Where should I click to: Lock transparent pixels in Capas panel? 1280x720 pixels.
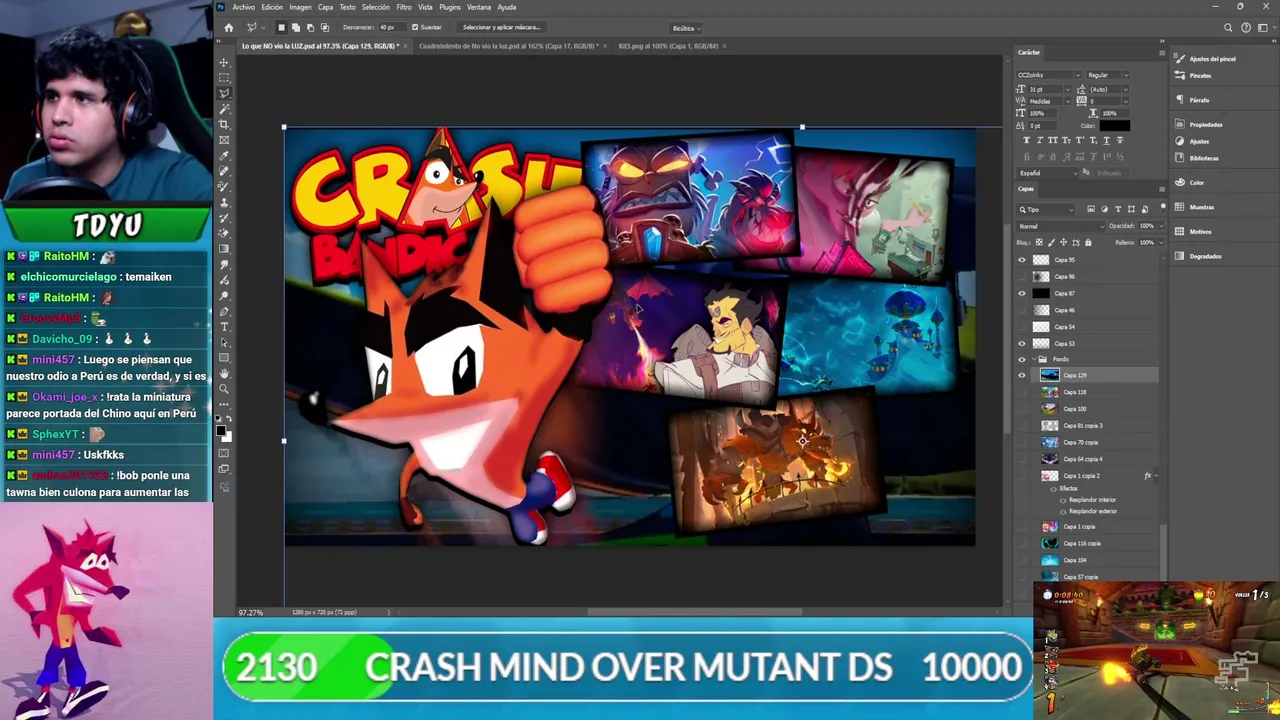pyautogui.click(x=1039, y=242)
